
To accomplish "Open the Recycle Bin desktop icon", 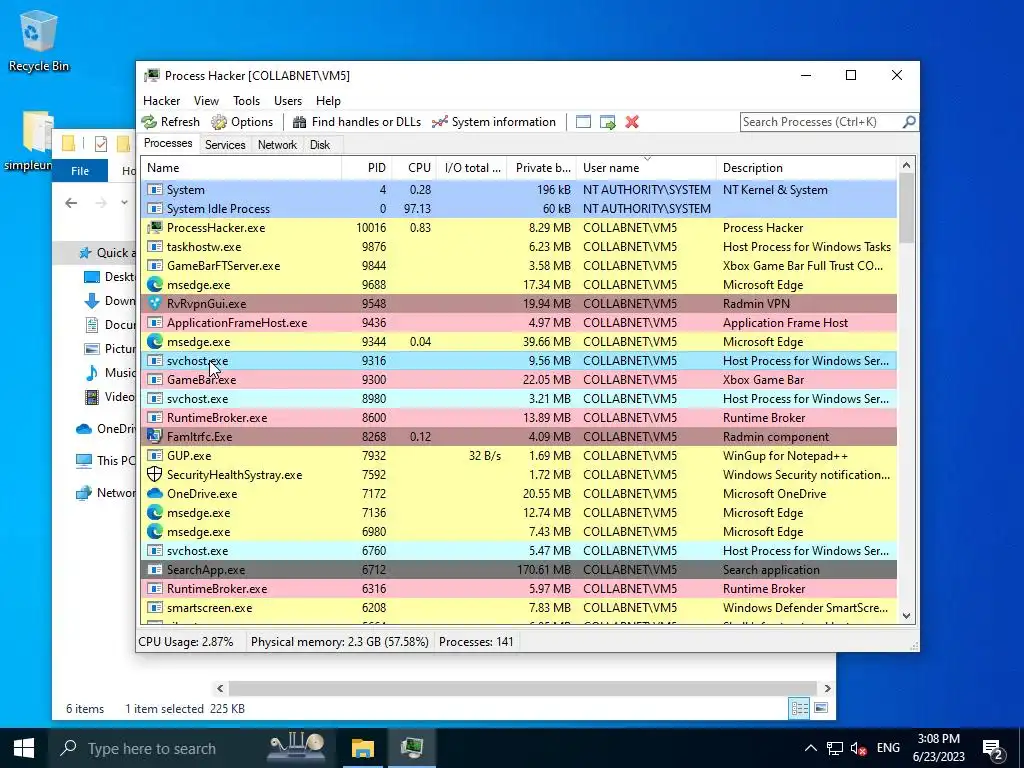I will [x=39, y=40].
